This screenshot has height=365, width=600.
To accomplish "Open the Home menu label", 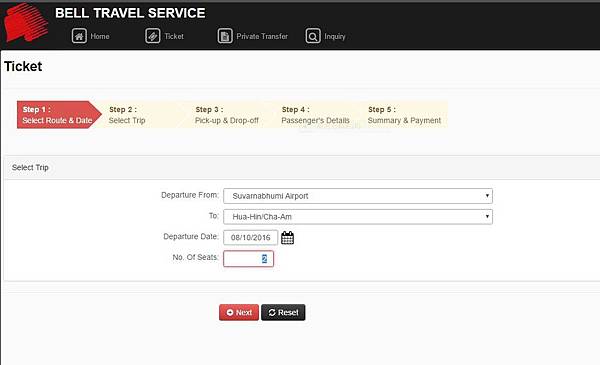I will 100,36.
